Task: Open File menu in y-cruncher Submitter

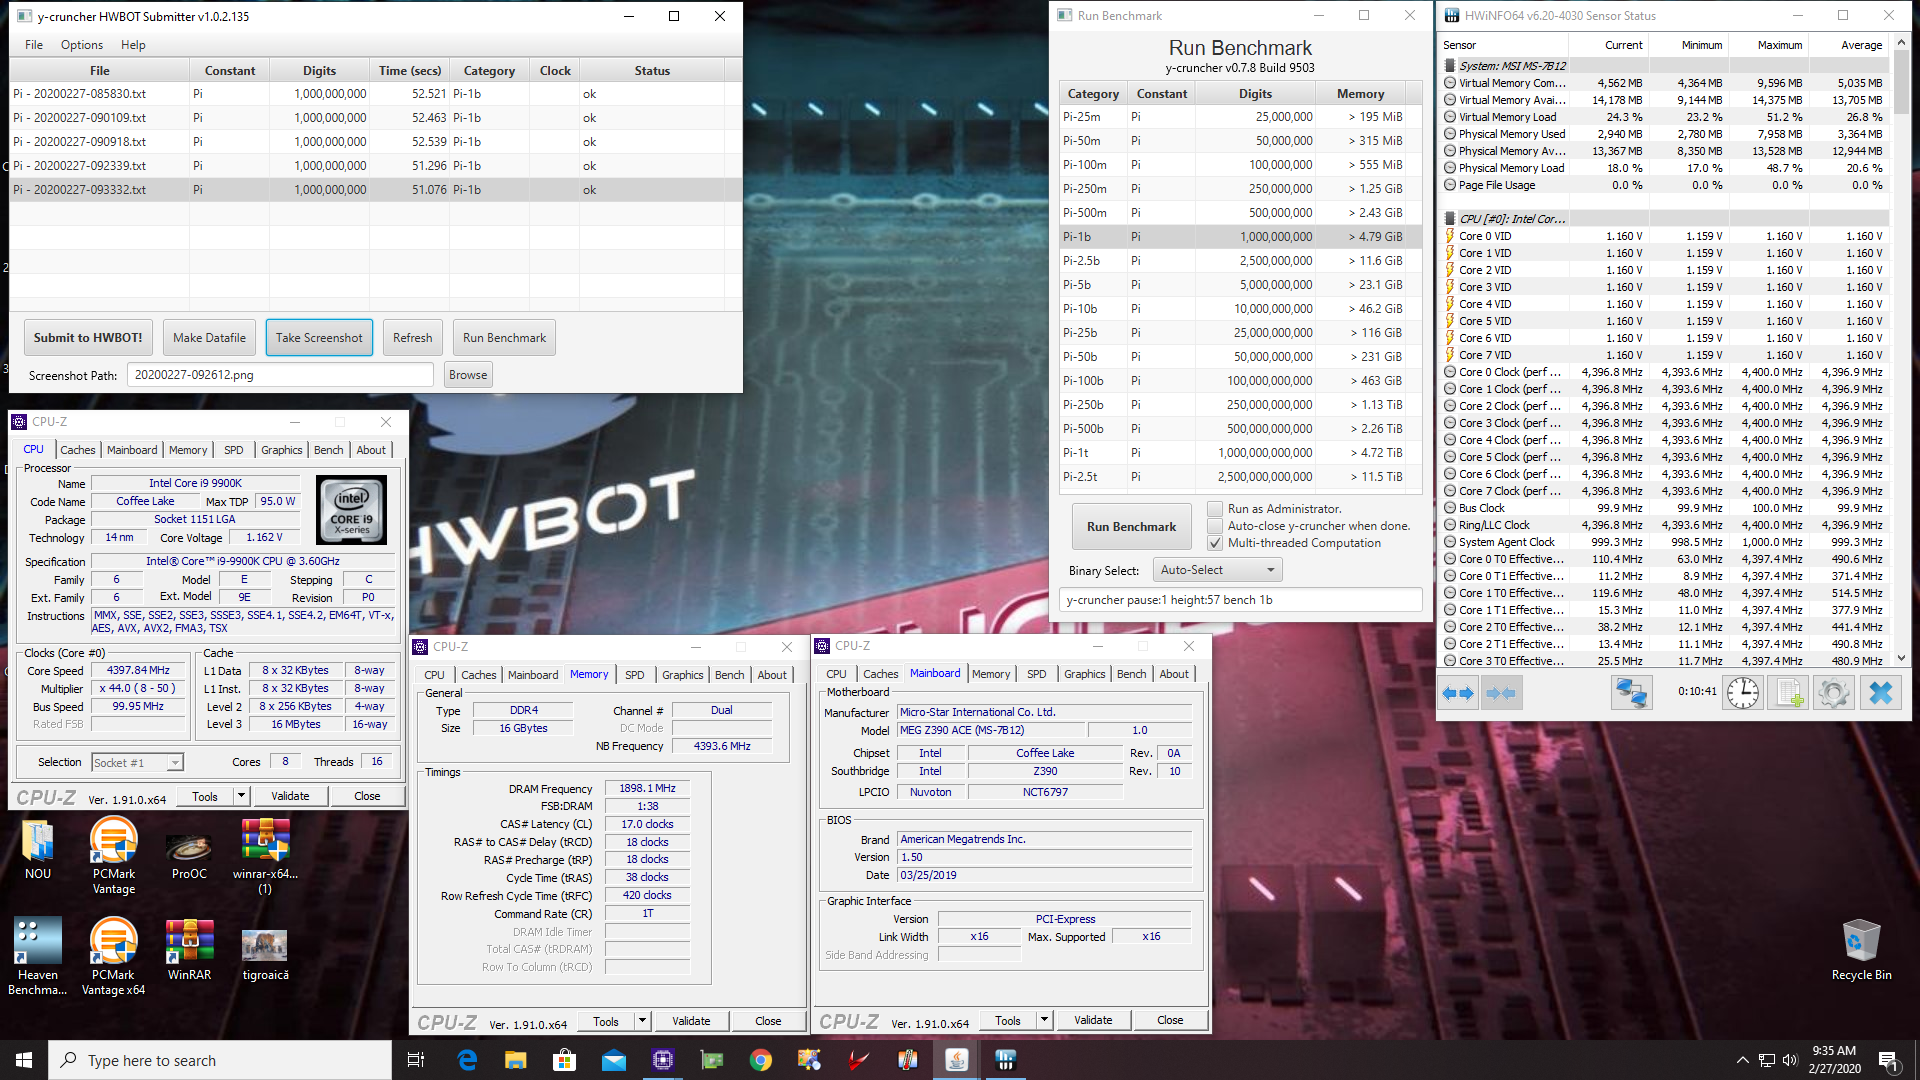Action: pyautogui.click(x=34, y=45)
